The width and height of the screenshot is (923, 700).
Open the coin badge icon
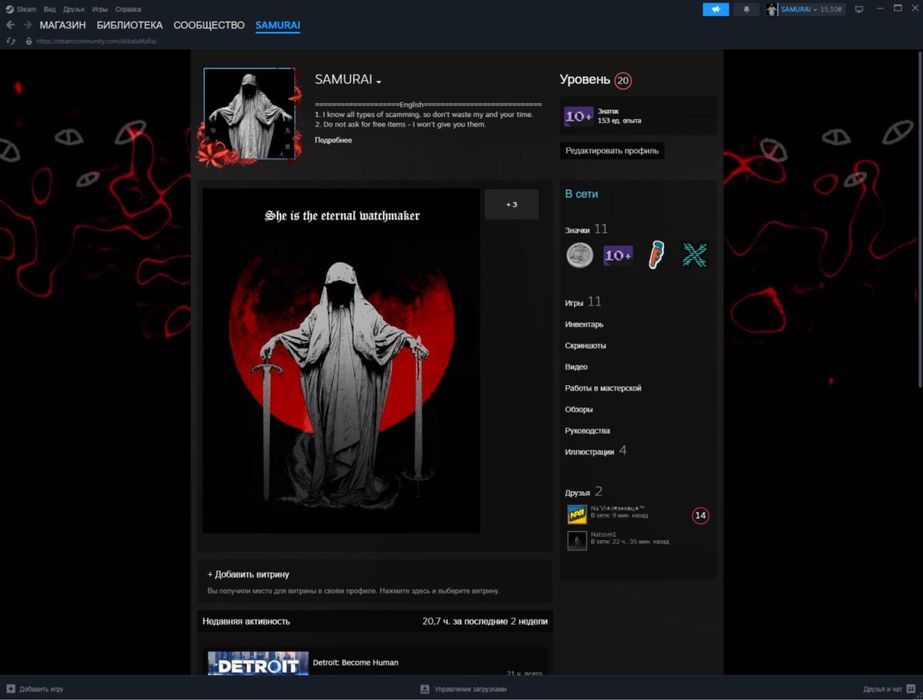[x=579, y=256]
